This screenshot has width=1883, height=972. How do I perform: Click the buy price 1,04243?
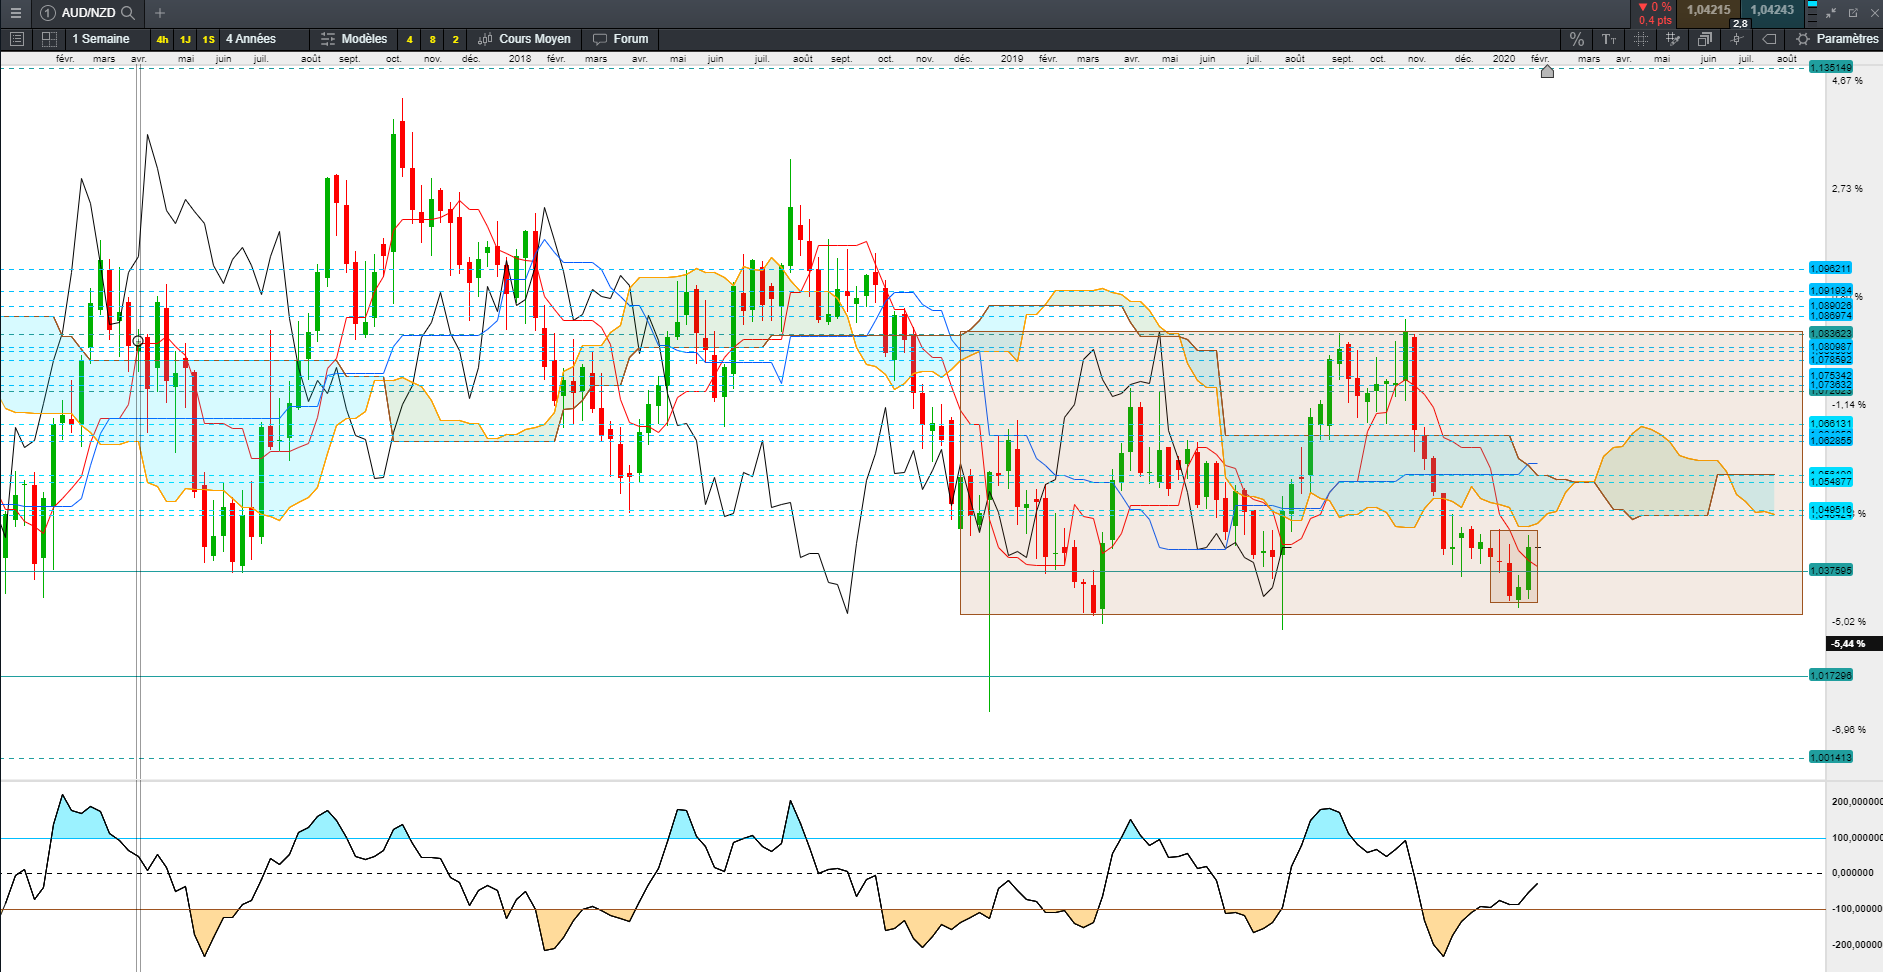[1772, 10]
